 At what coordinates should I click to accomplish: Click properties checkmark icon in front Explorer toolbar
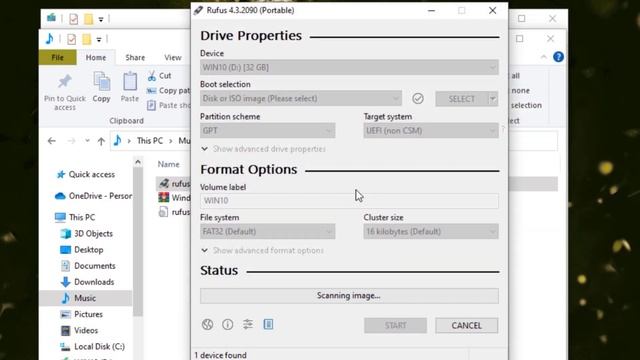71,39
